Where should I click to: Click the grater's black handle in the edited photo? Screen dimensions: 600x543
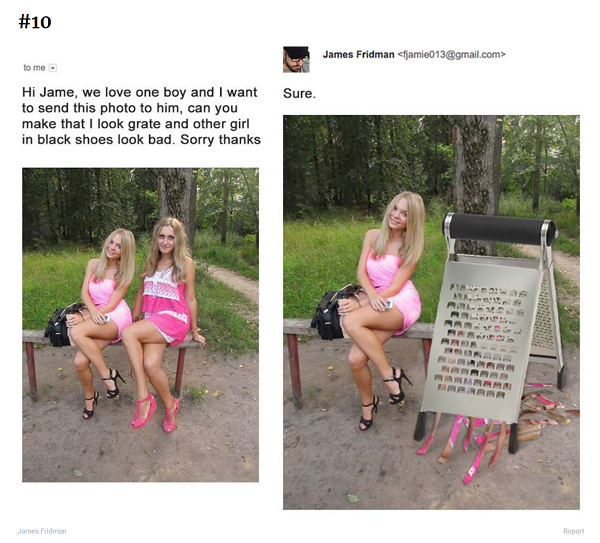(499, 230)
